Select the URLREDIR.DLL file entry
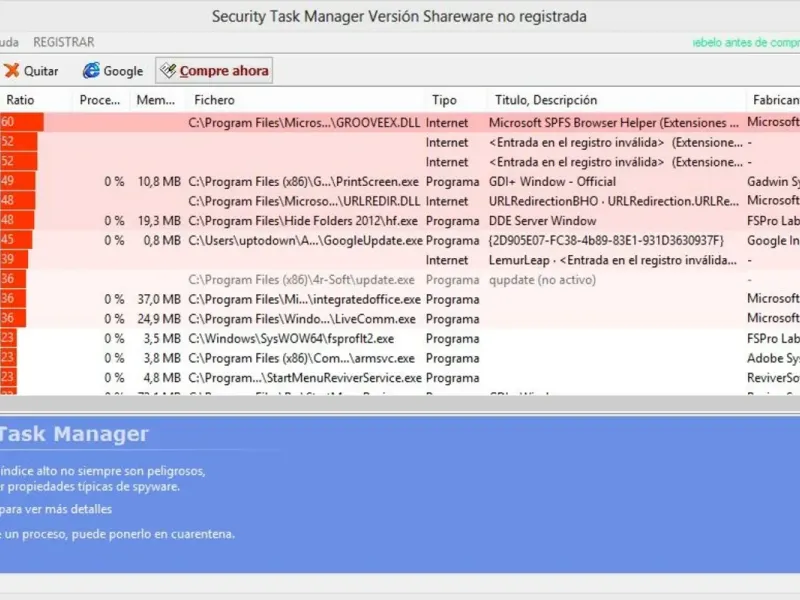800x600 pixels. pyautogui.click(x=304, y=201)
